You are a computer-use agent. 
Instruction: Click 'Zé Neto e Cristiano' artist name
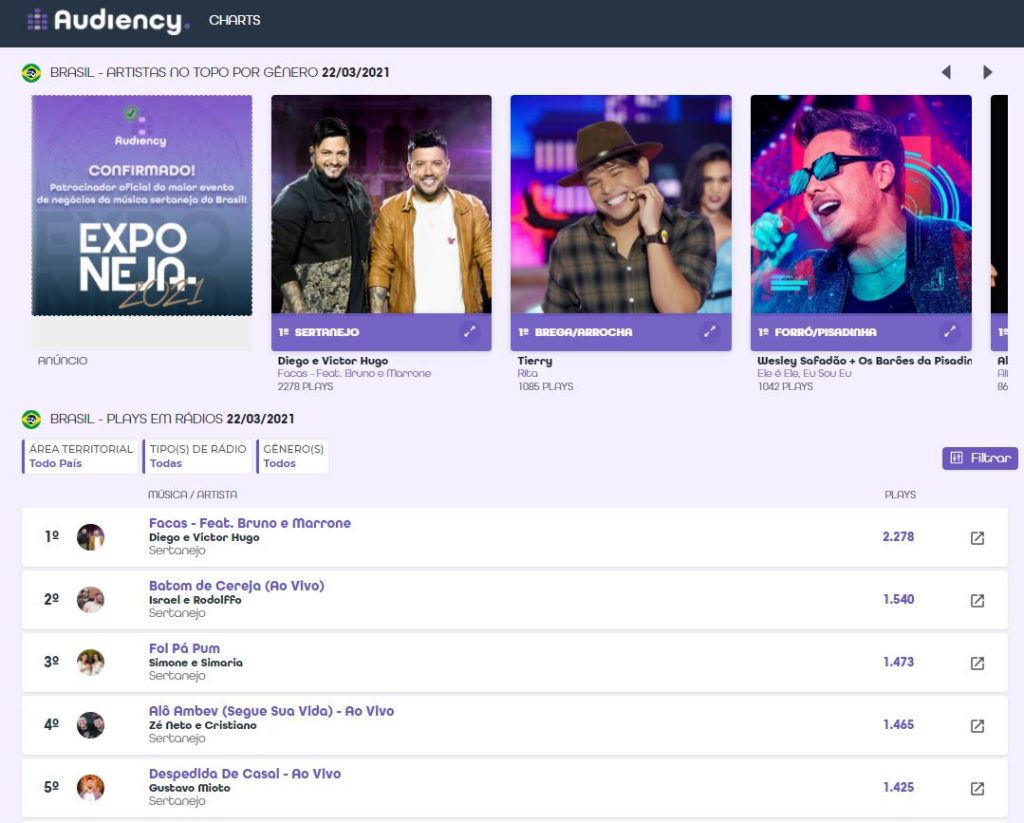click(202, 725)
